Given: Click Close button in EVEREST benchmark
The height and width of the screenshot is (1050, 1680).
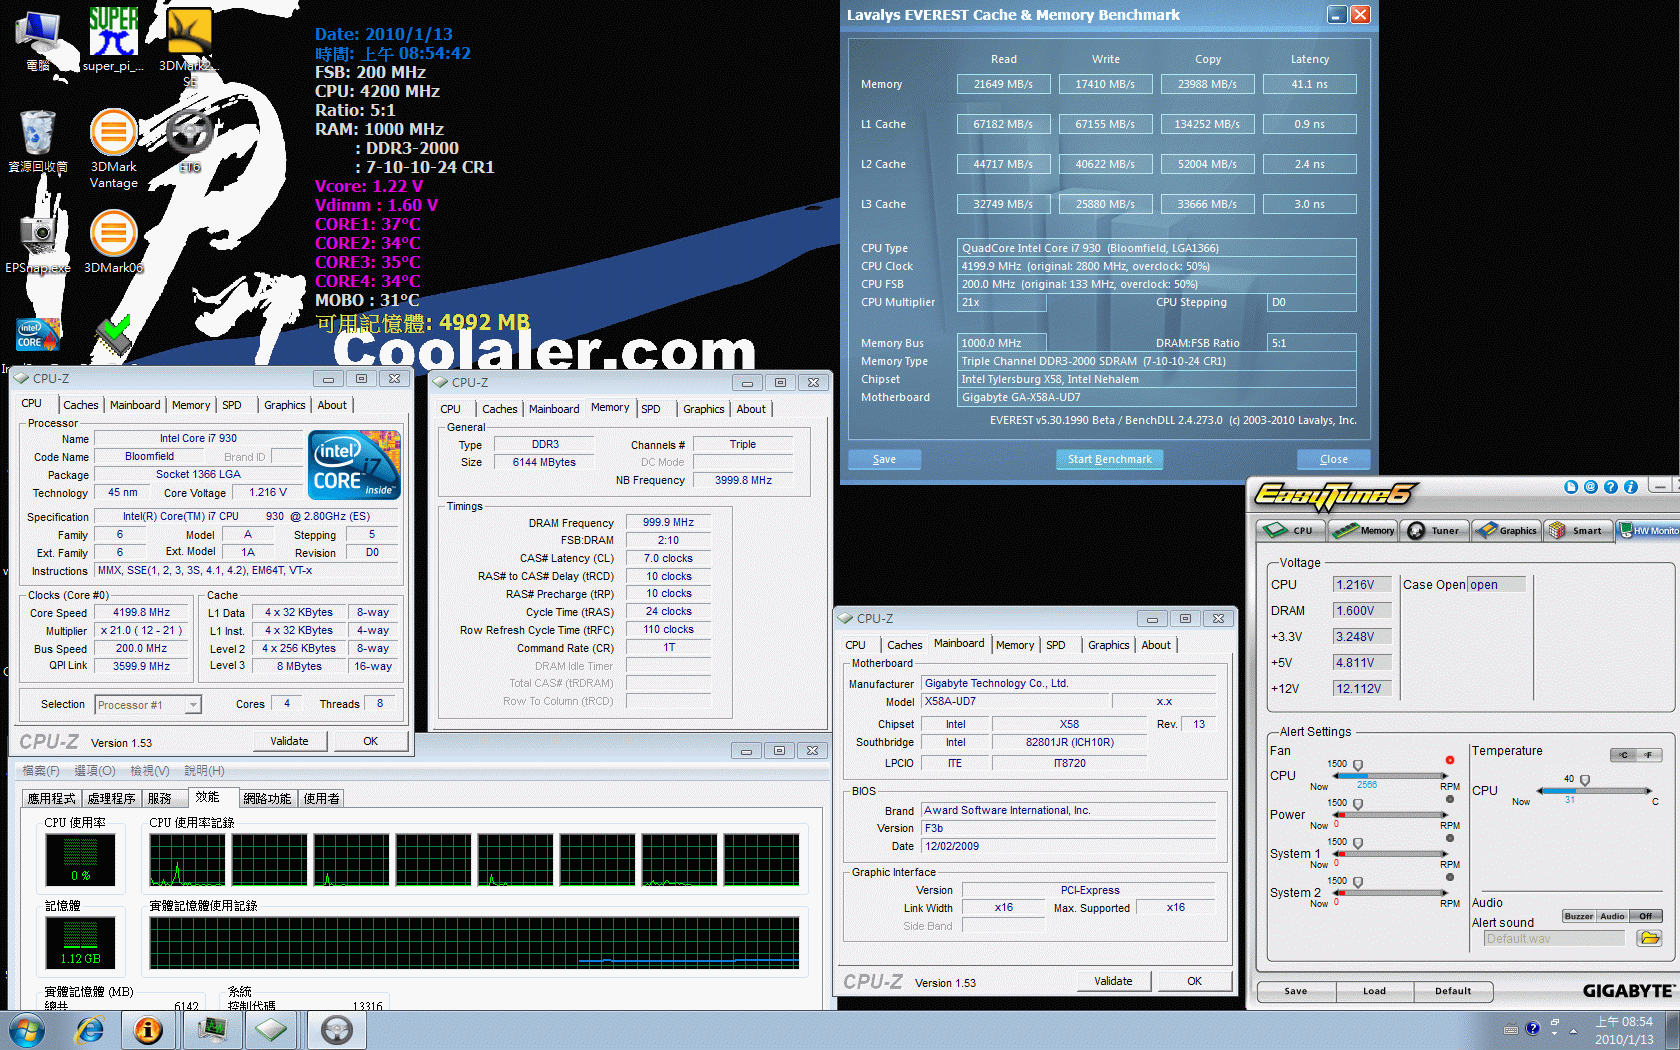Looking at the screenshot, I should coord(1333,459).
